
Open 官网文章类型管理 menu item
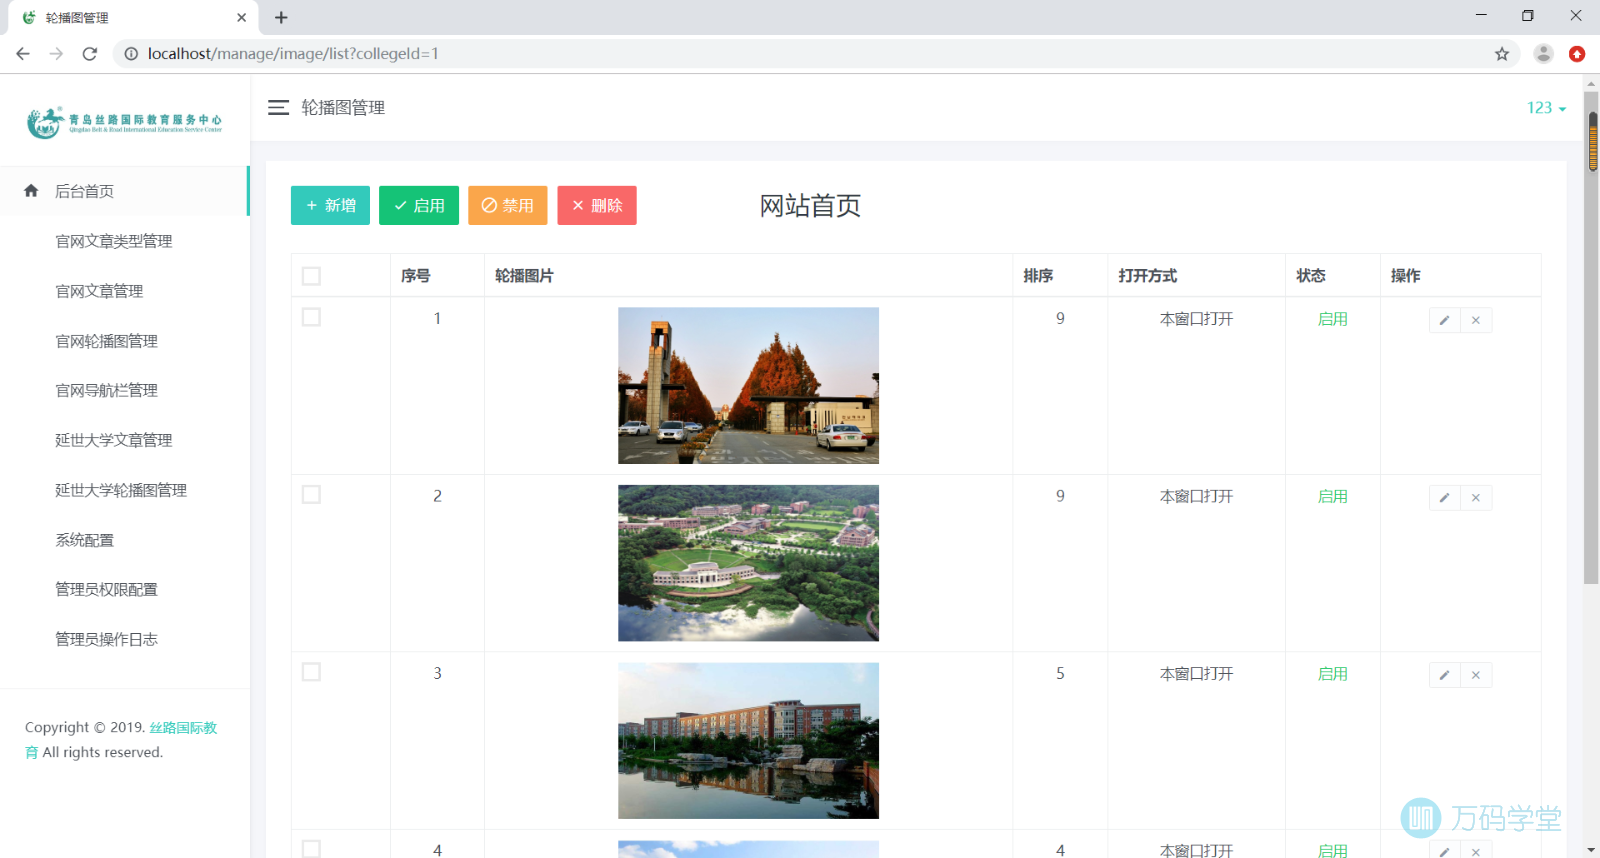point(114,241)
